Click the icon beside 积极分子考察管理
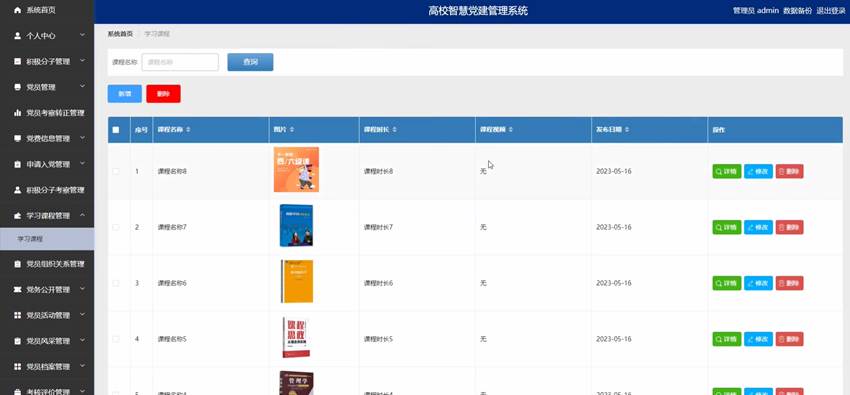 click(17, 190)
